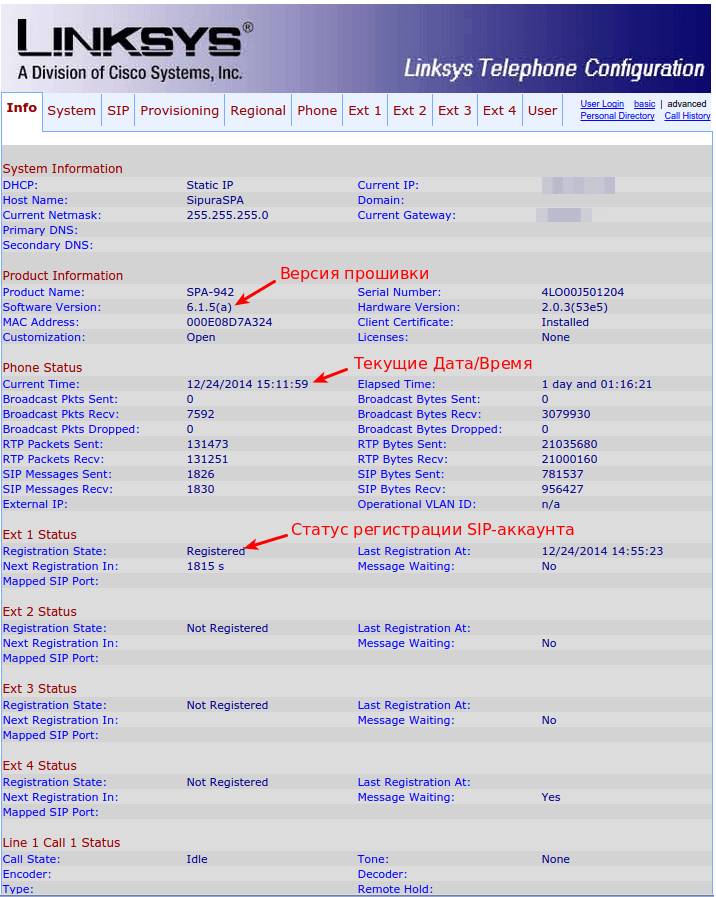The width and height of the screenshot is (716, 897).
Task: Click next registration value 1815 s
Action: pos(205,566)
